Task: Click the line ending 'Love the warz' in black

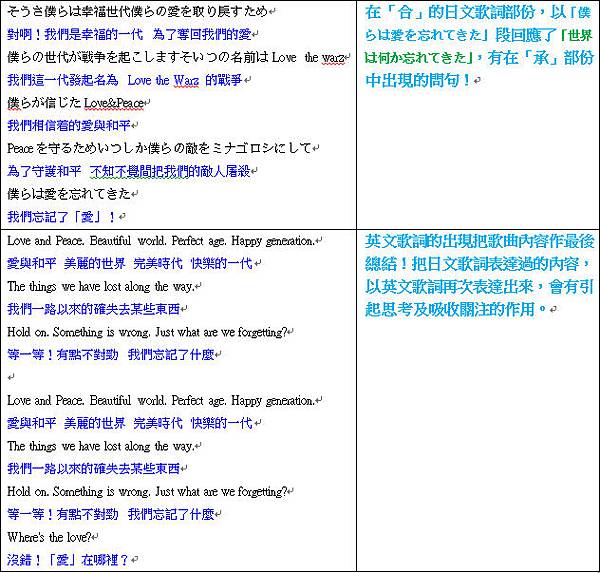Action: [x=176, y=57]
